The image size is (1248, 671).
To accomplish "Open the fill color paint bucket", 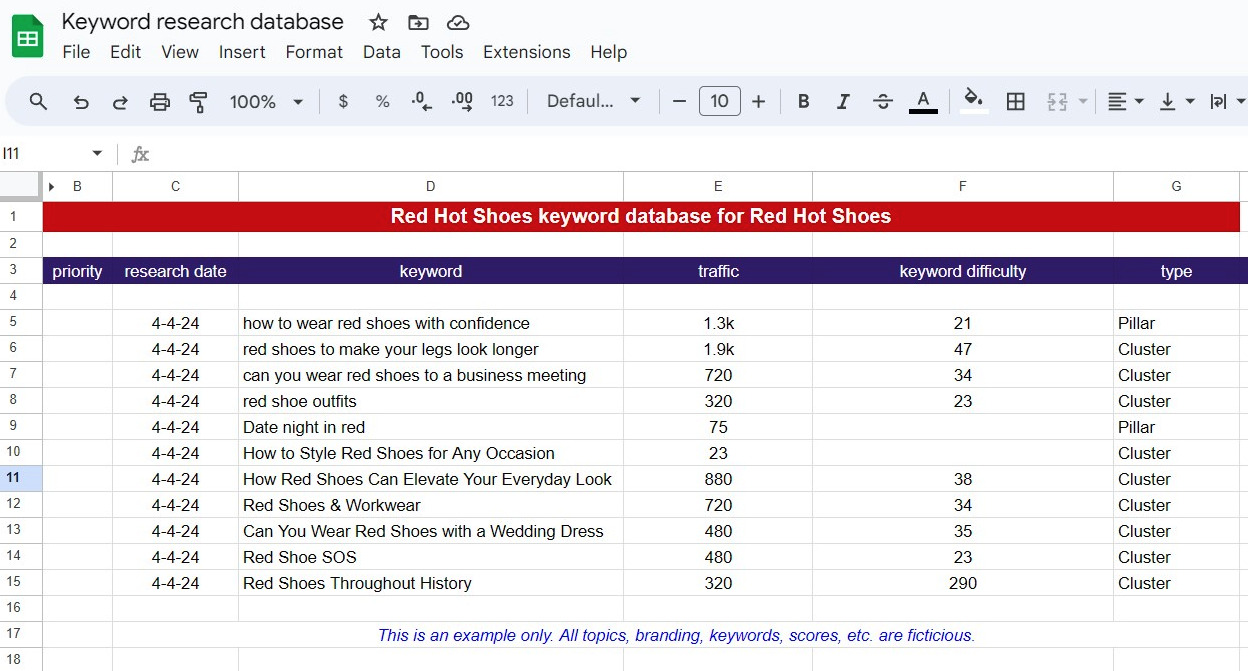I will coord(973,100).
